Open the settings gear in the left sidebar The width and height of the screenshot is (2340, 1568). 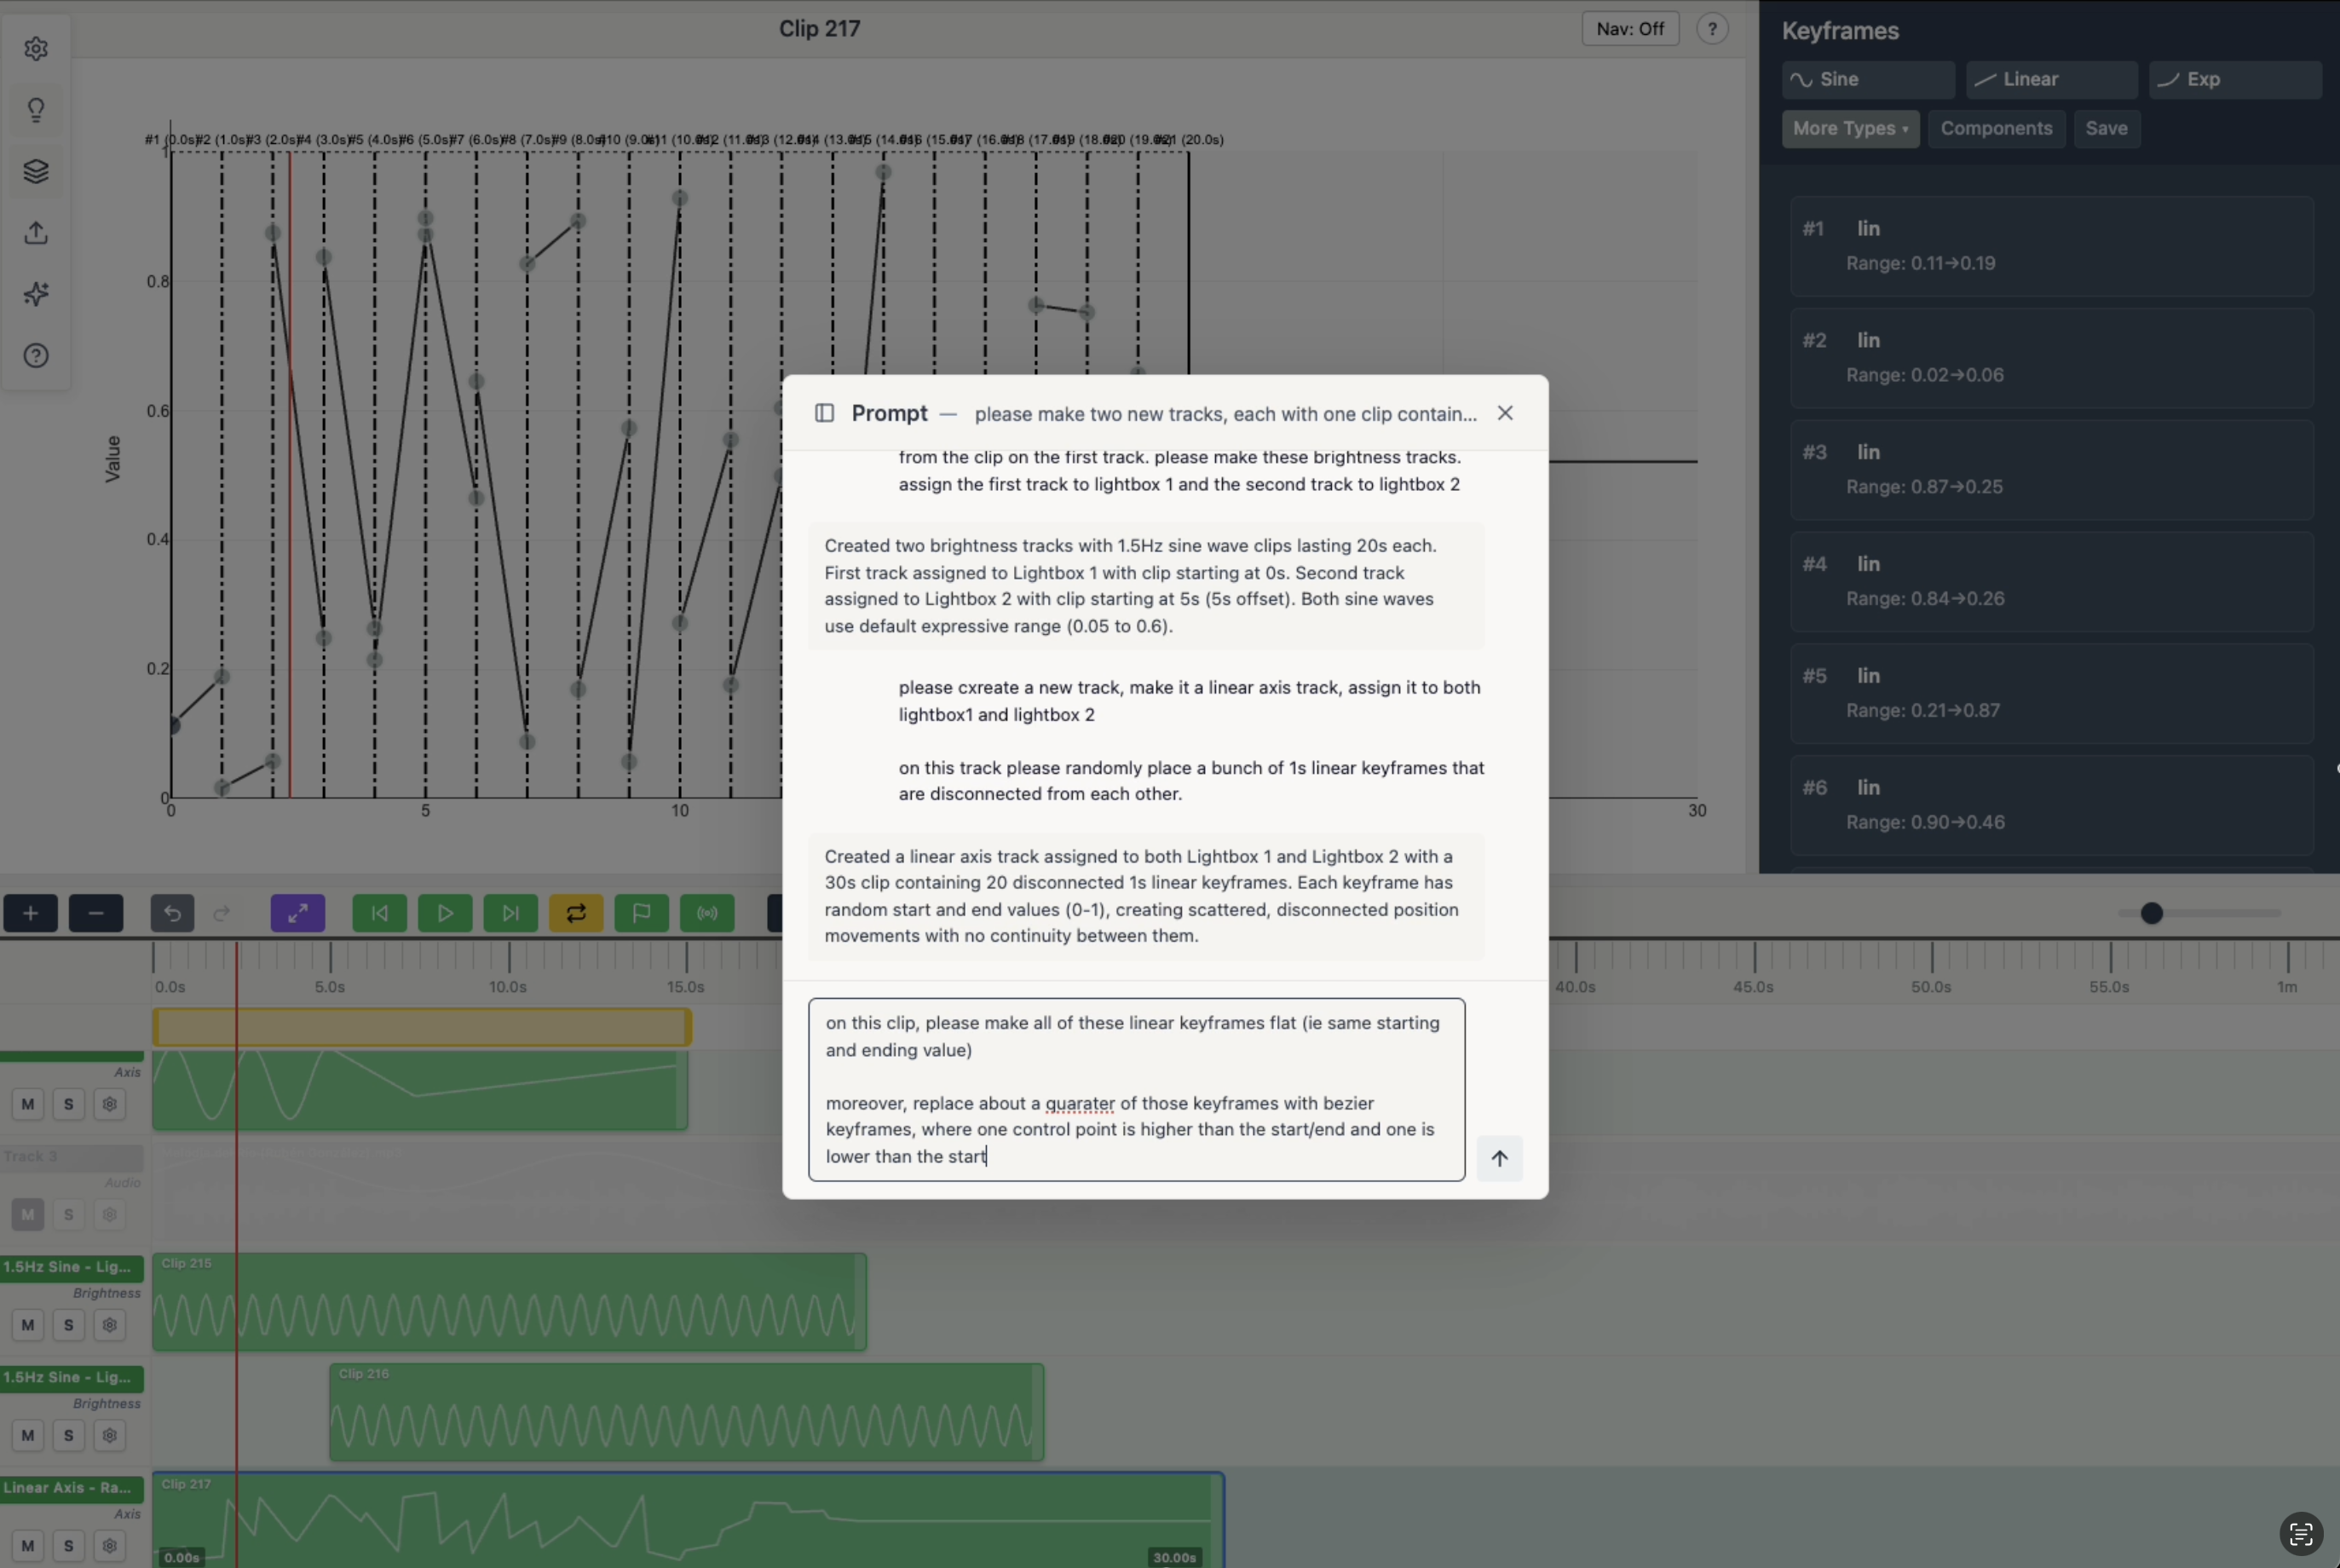pyautogui.click(x=36, y=48)
